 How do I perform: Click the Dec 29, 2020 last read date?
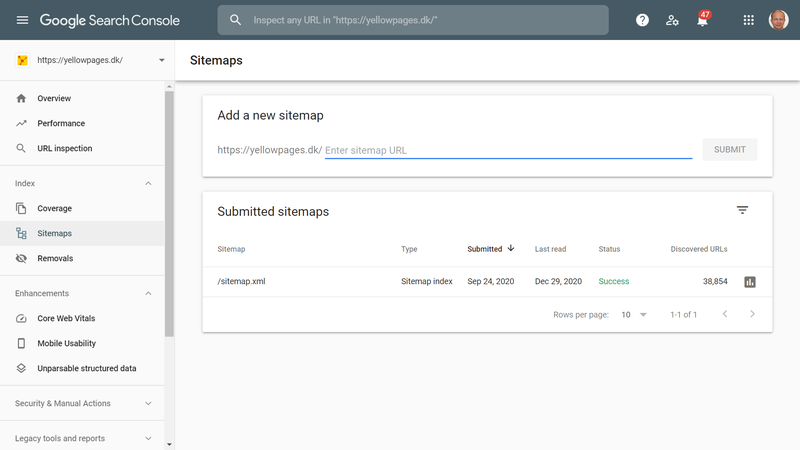[558, 282]
